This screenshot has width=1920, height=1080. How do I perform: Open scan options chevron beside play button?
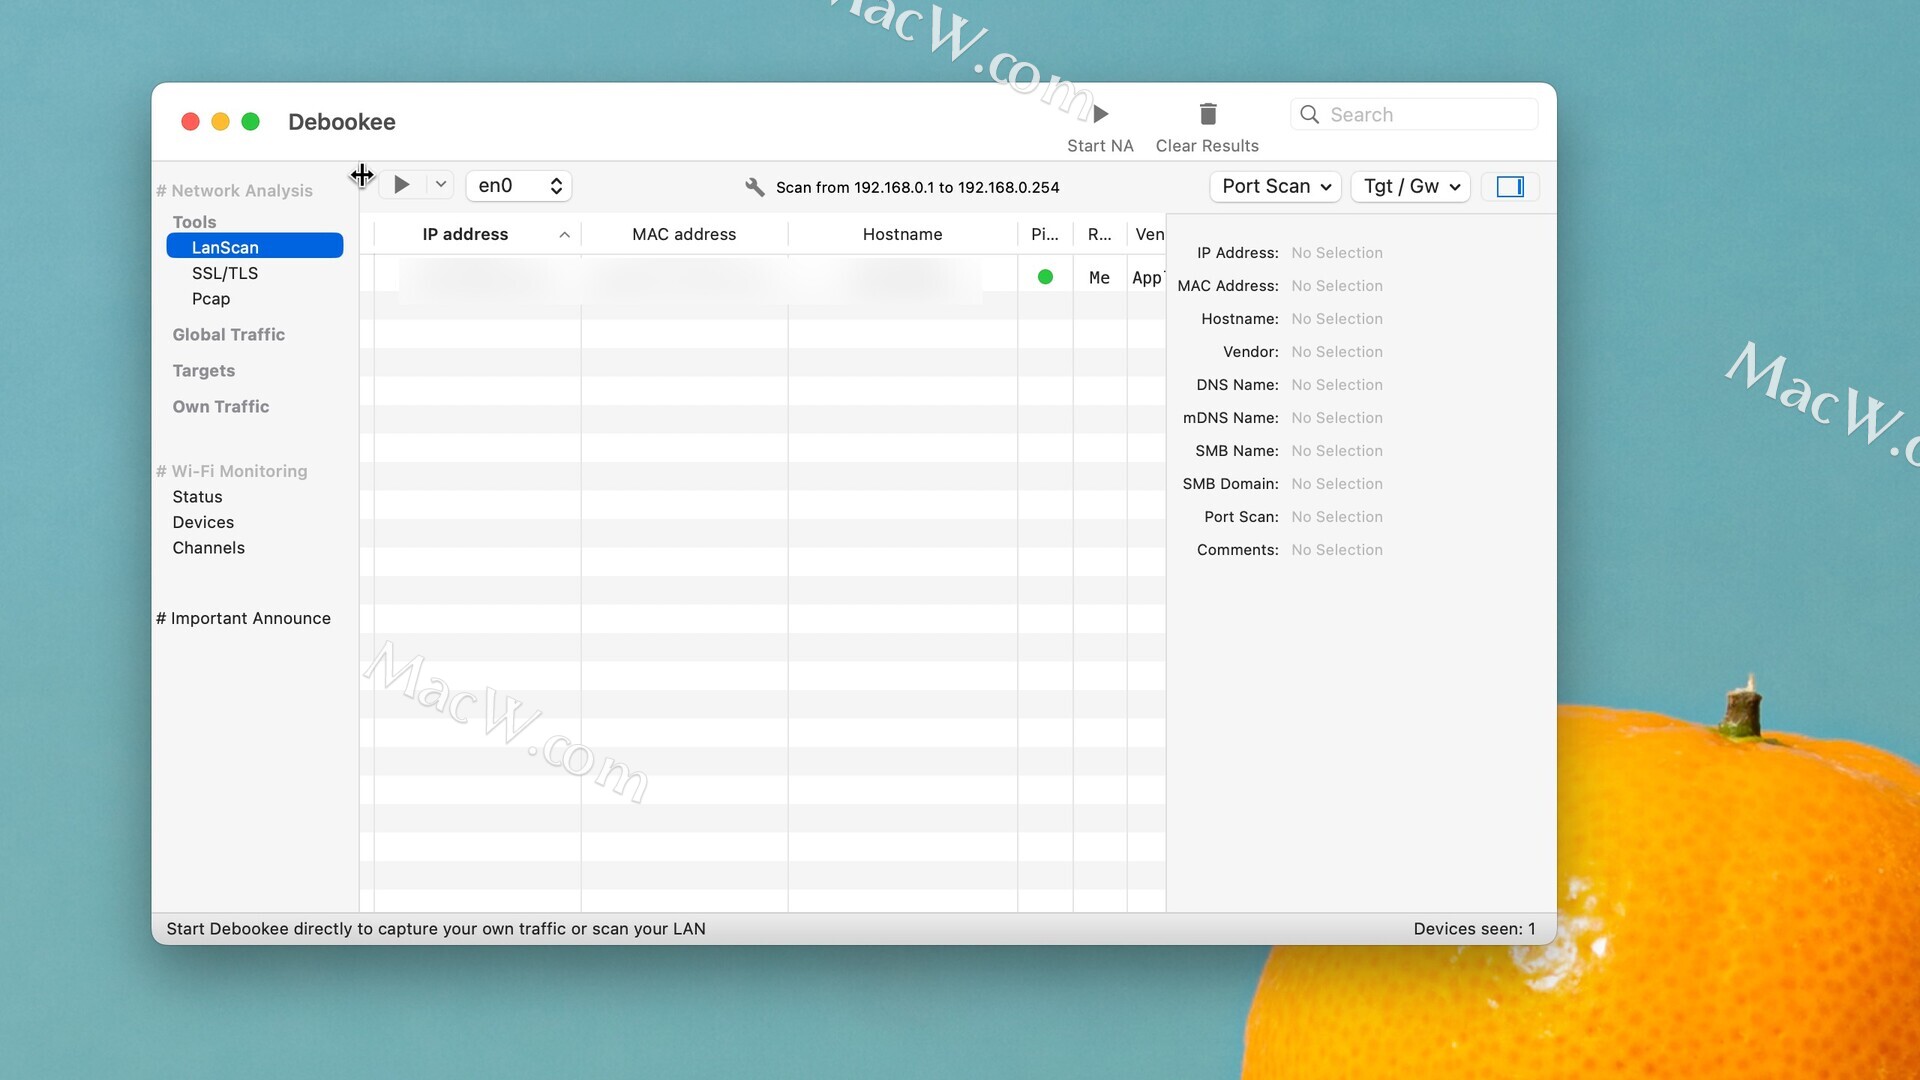441,185
